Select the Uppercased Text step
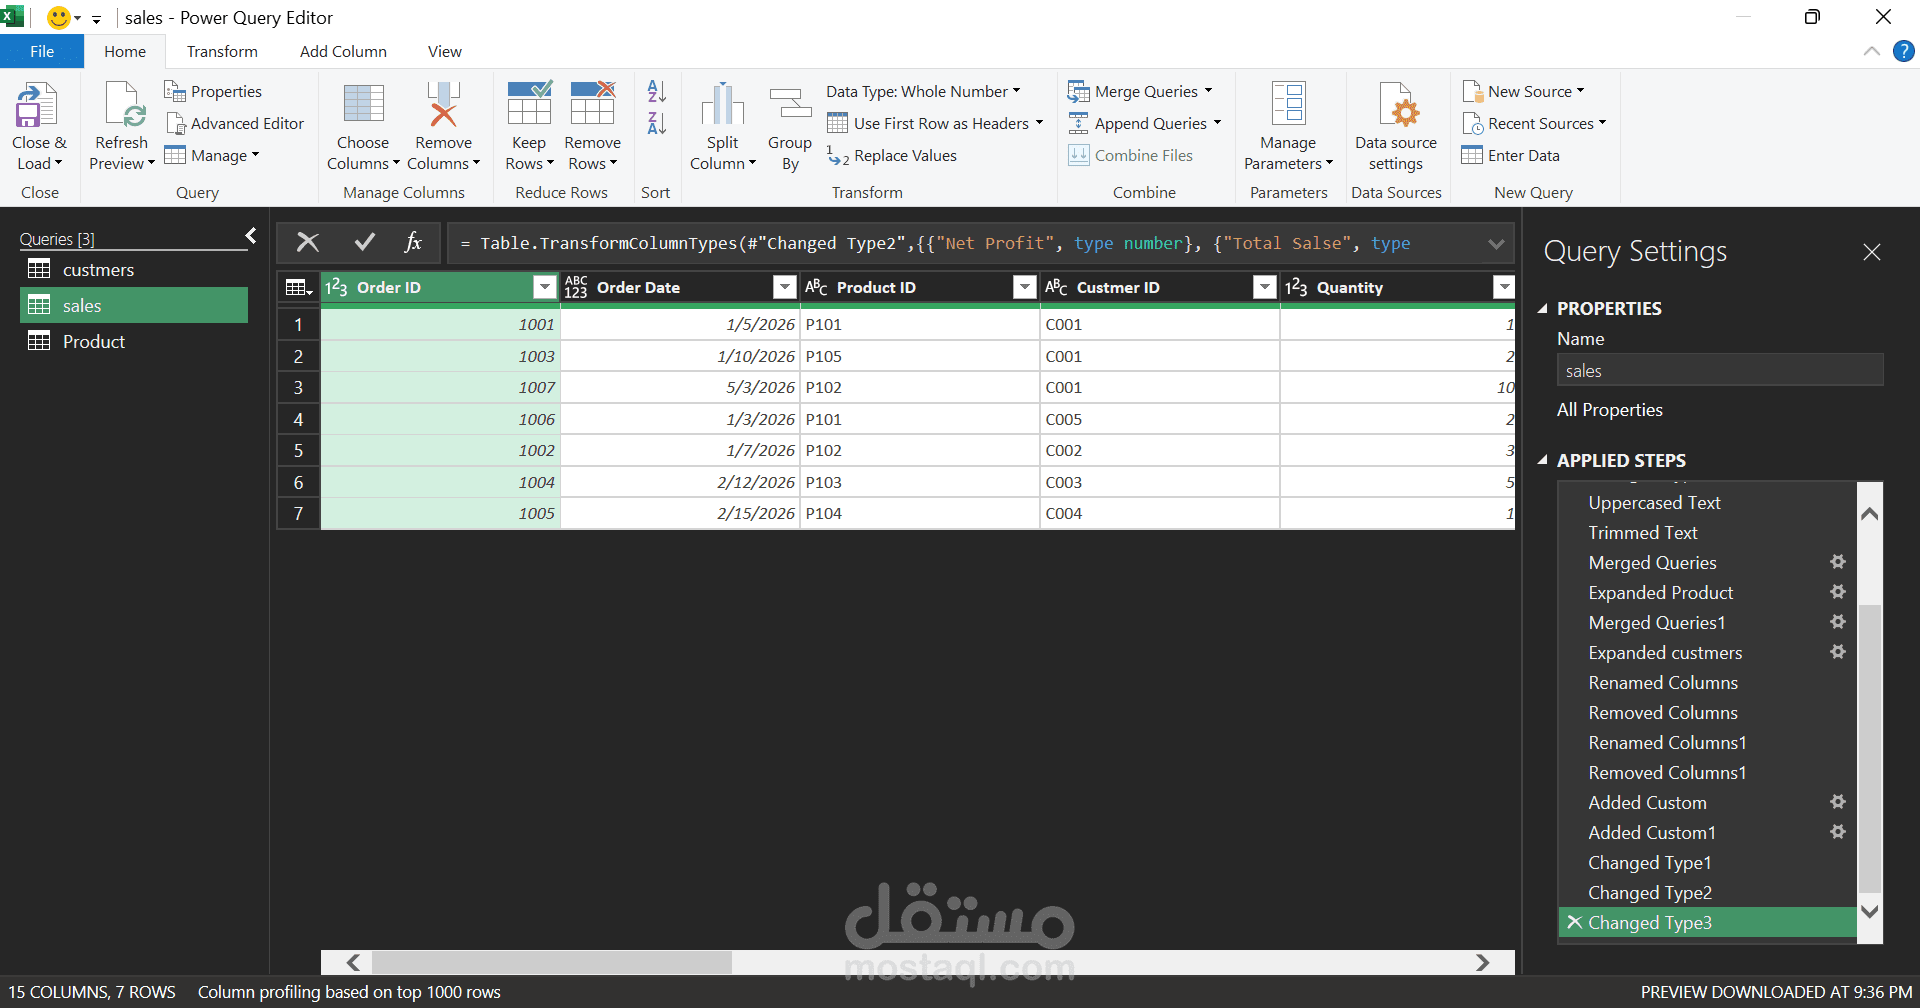This screenshot has width=1920, height=1008. (x=1654, y=502)
